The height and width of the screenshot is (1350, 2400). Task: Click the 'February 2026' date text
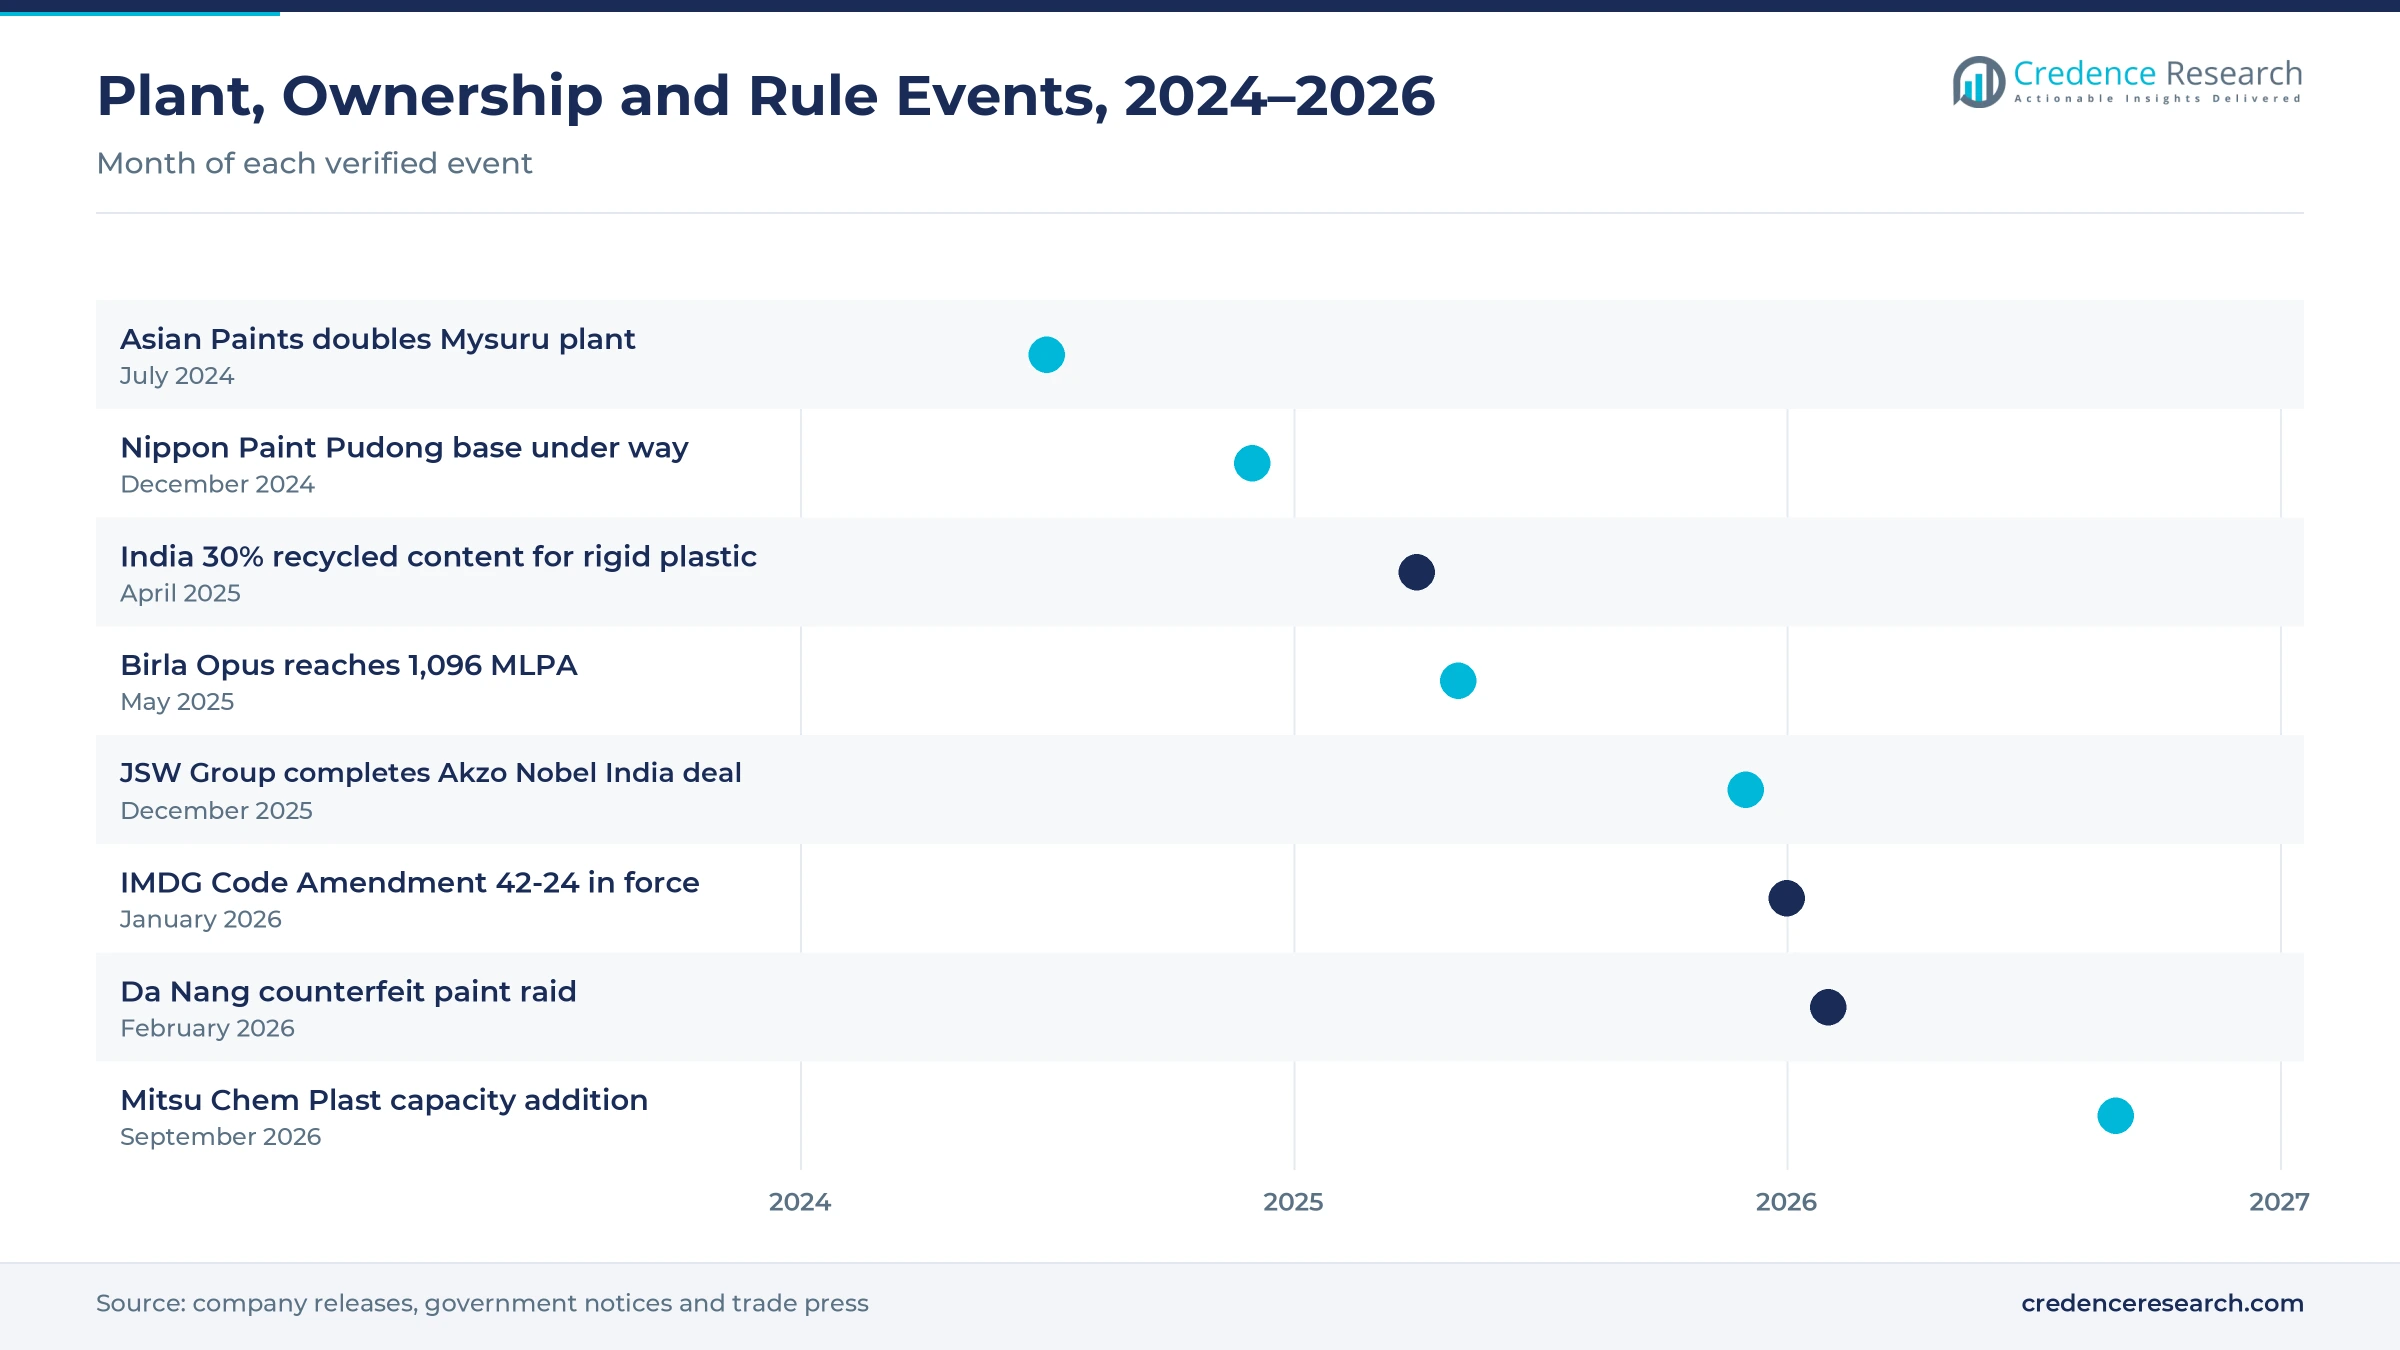tap(207, 1028)
